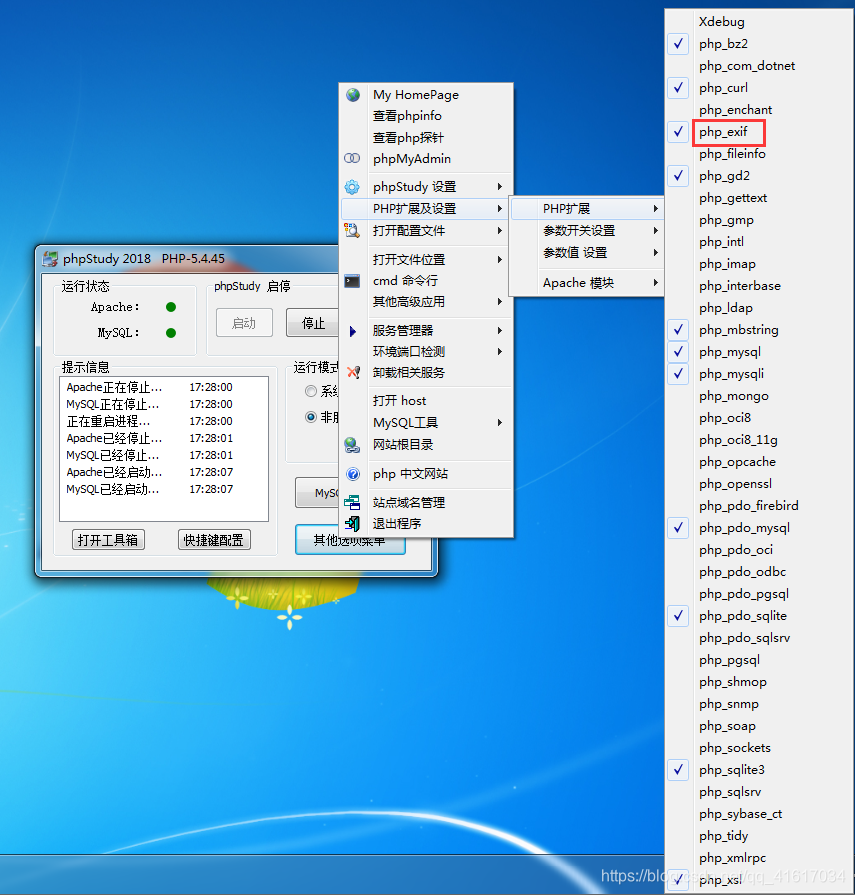
Task: Choose the 打开 host menu item
Action: (x=426, y=401)
